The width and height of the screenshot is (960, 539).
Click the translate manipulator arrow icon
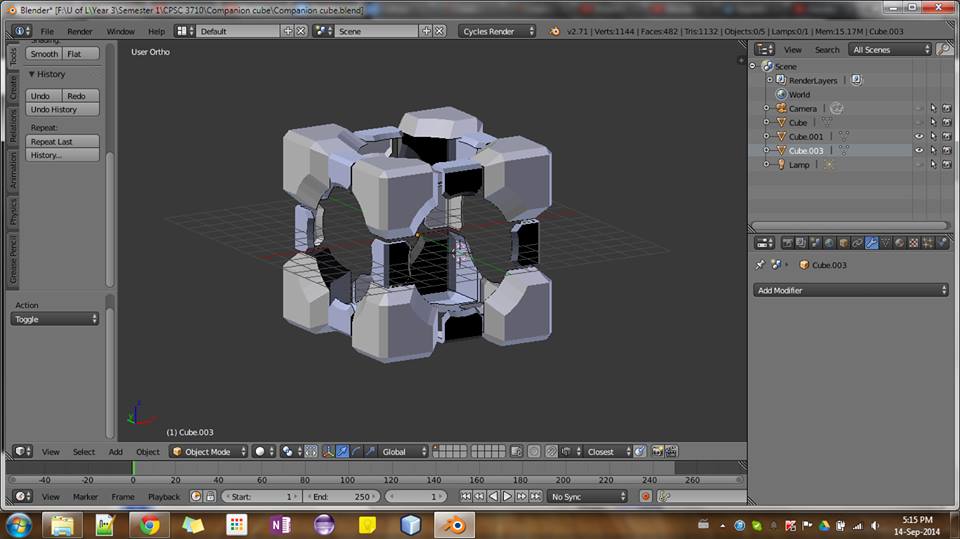tap(342, 451)
